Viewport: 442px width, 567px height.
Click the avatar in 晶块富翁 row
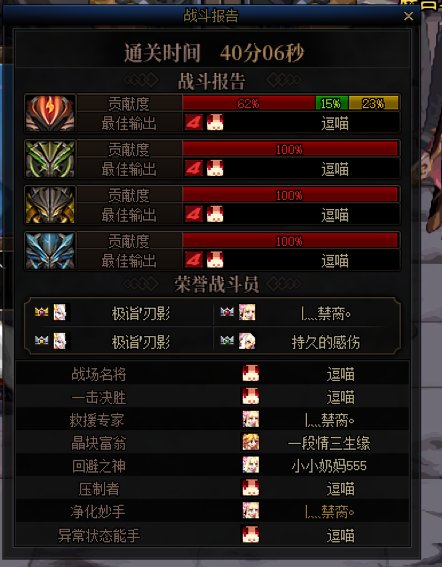click(251, 442)
